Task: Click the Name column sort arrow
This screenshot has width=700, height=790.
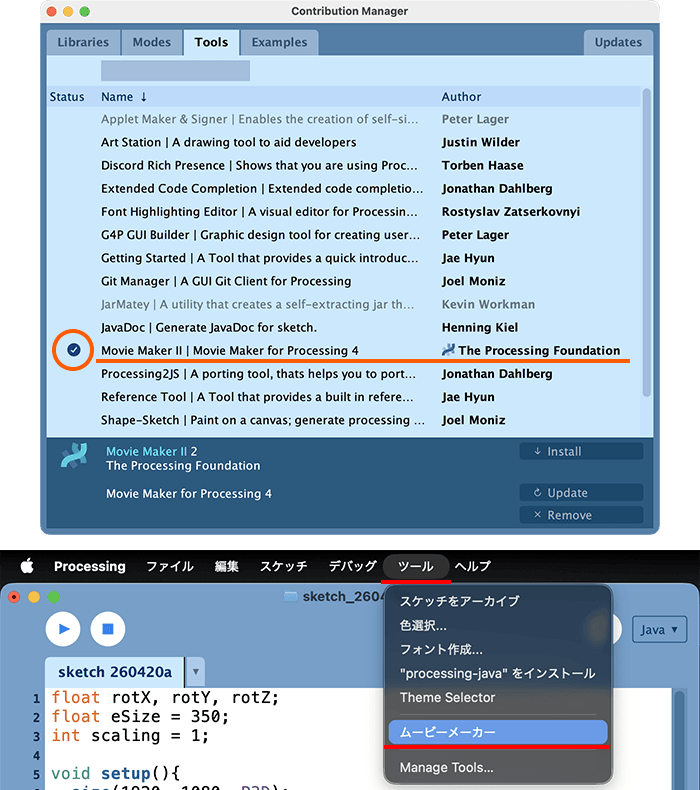Action: tap(144, 97)
